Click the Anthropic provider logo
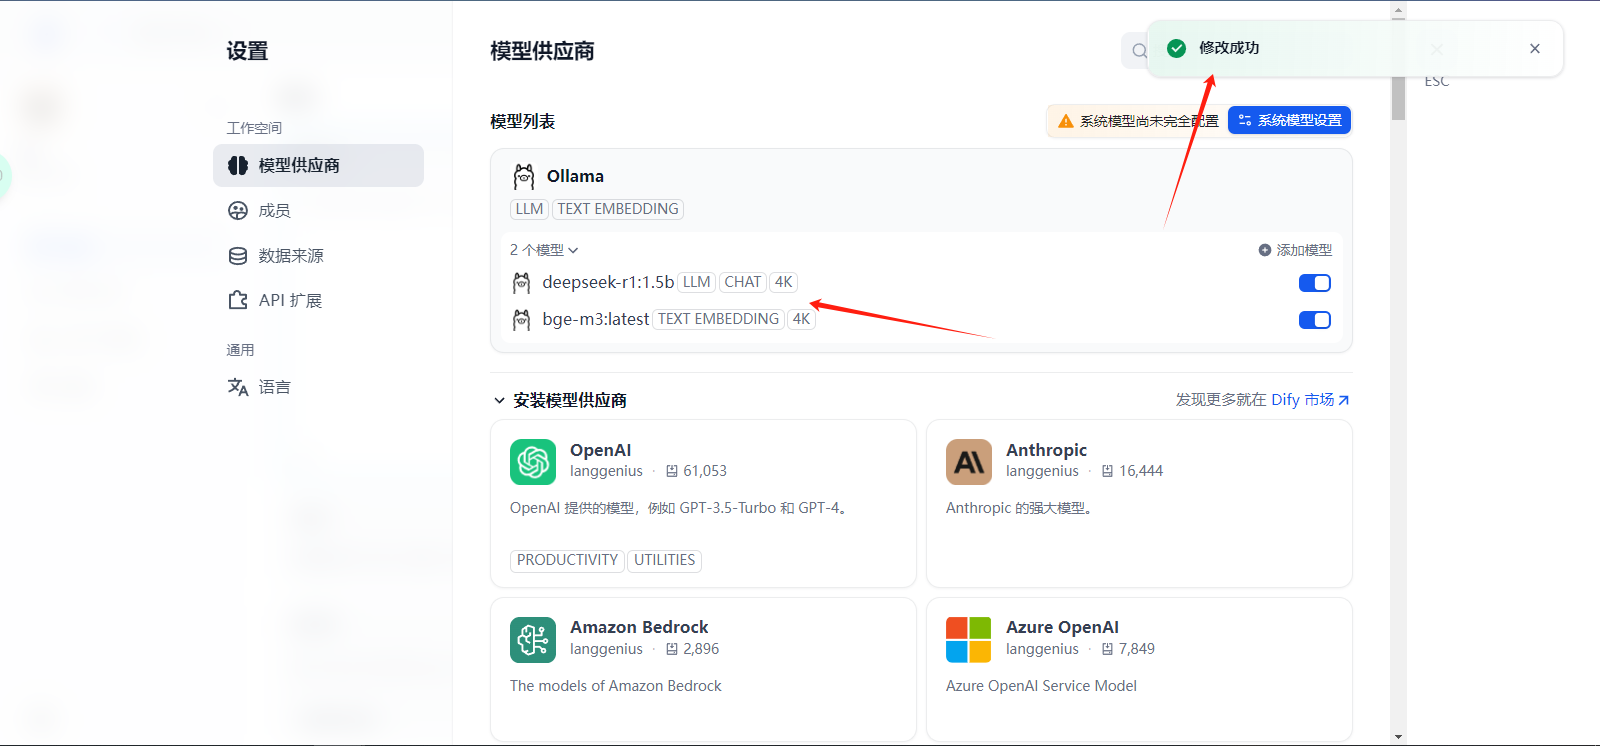 pos(969,462)
